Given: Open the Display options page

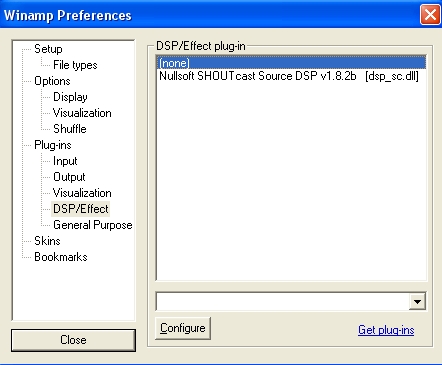Looking at the screenshot, I should click(x=70, y=97).
